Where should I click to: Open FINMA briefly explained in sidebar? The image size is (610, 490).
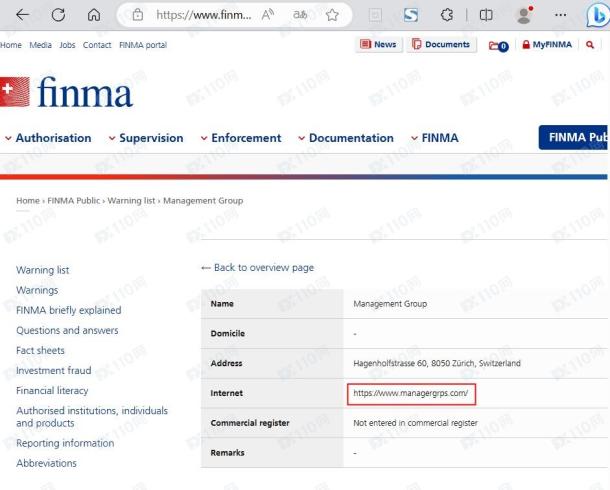(68, 310)
